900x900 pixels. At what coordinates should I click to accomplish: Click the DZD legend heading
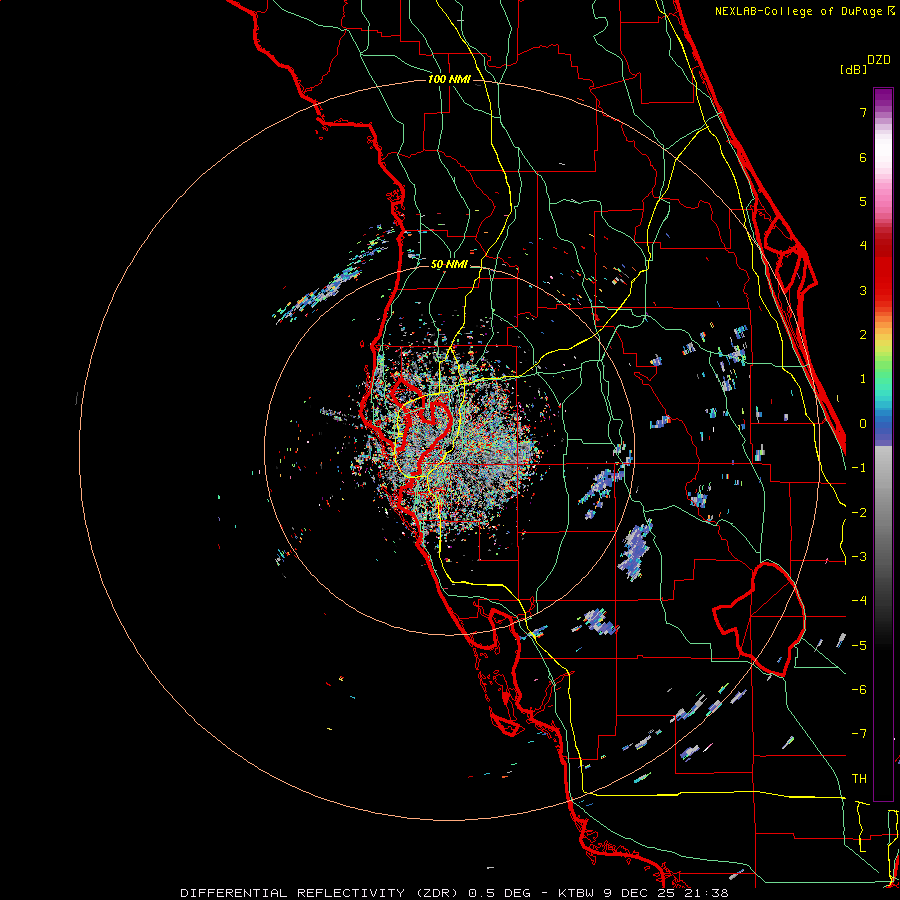click(879, 60)
